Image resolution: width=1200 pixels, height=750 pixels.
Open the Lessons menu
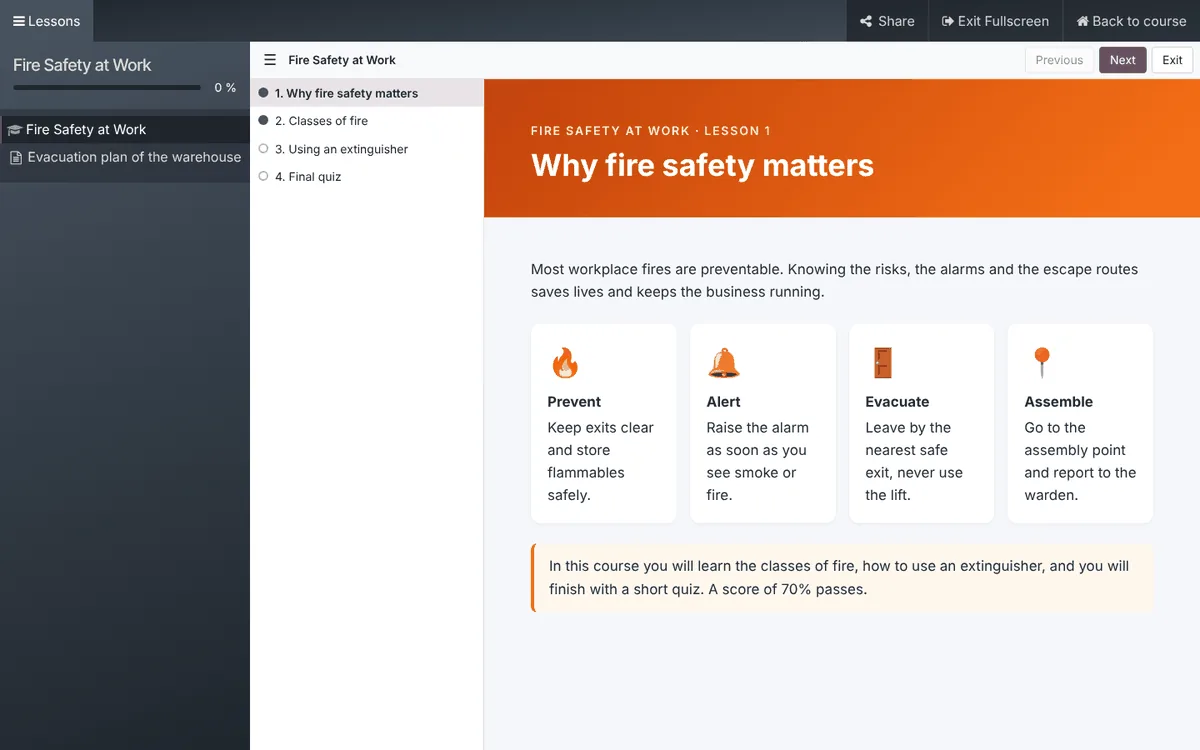point(47,21)
